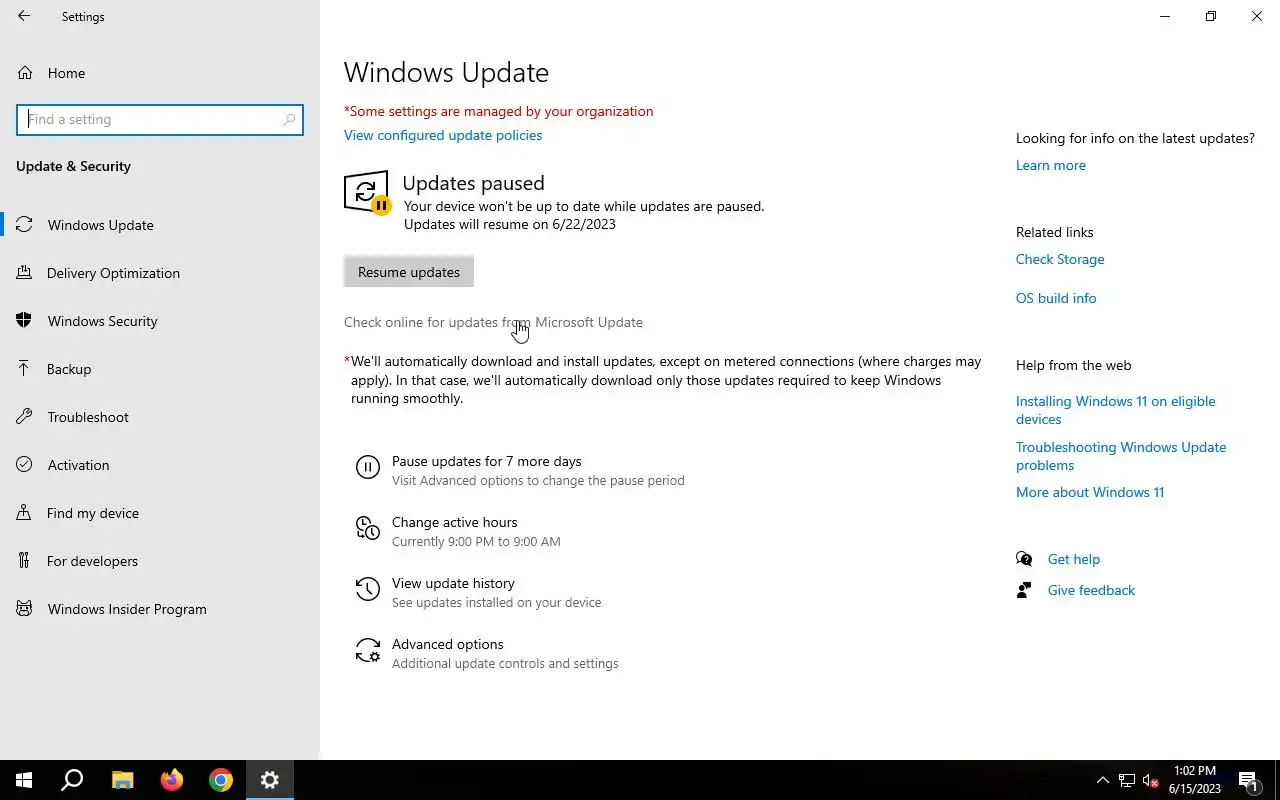Select Windows Update in sidebar
This screenshot has height=800, width=1280.
[x=160, y=225]
